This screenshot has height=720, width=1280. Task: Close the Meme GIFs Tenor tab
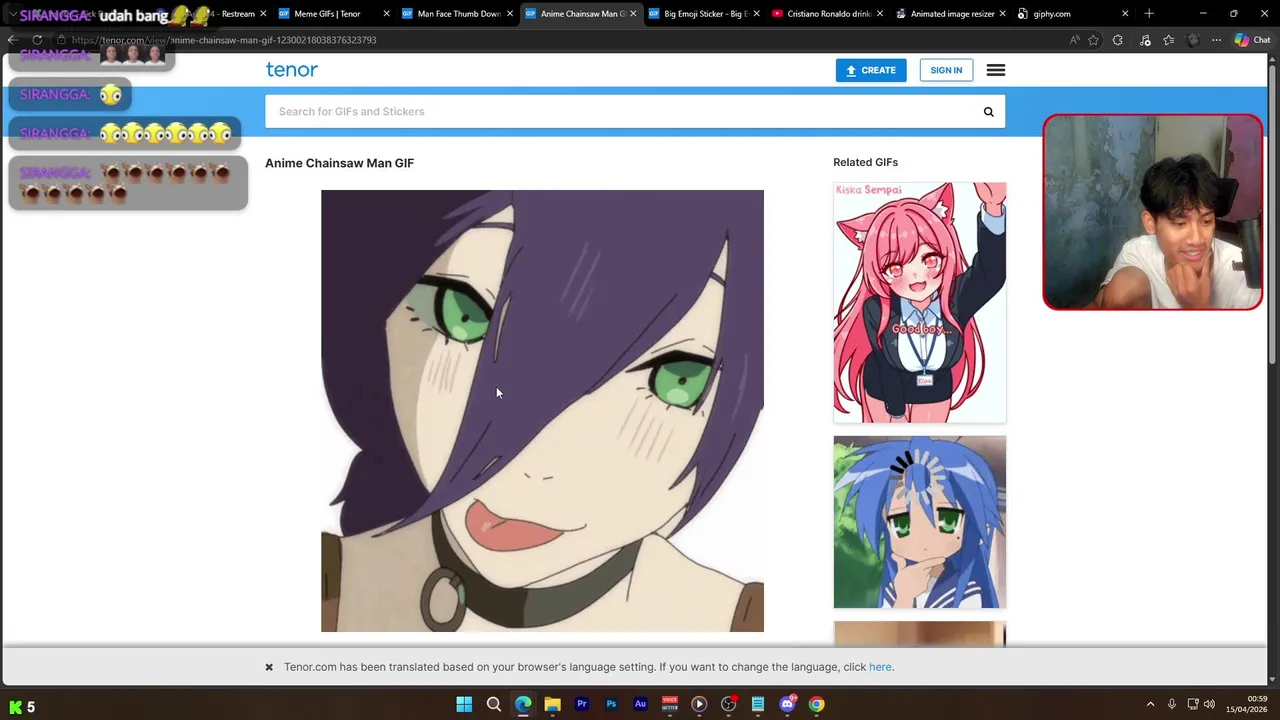(x=386, y=14)
